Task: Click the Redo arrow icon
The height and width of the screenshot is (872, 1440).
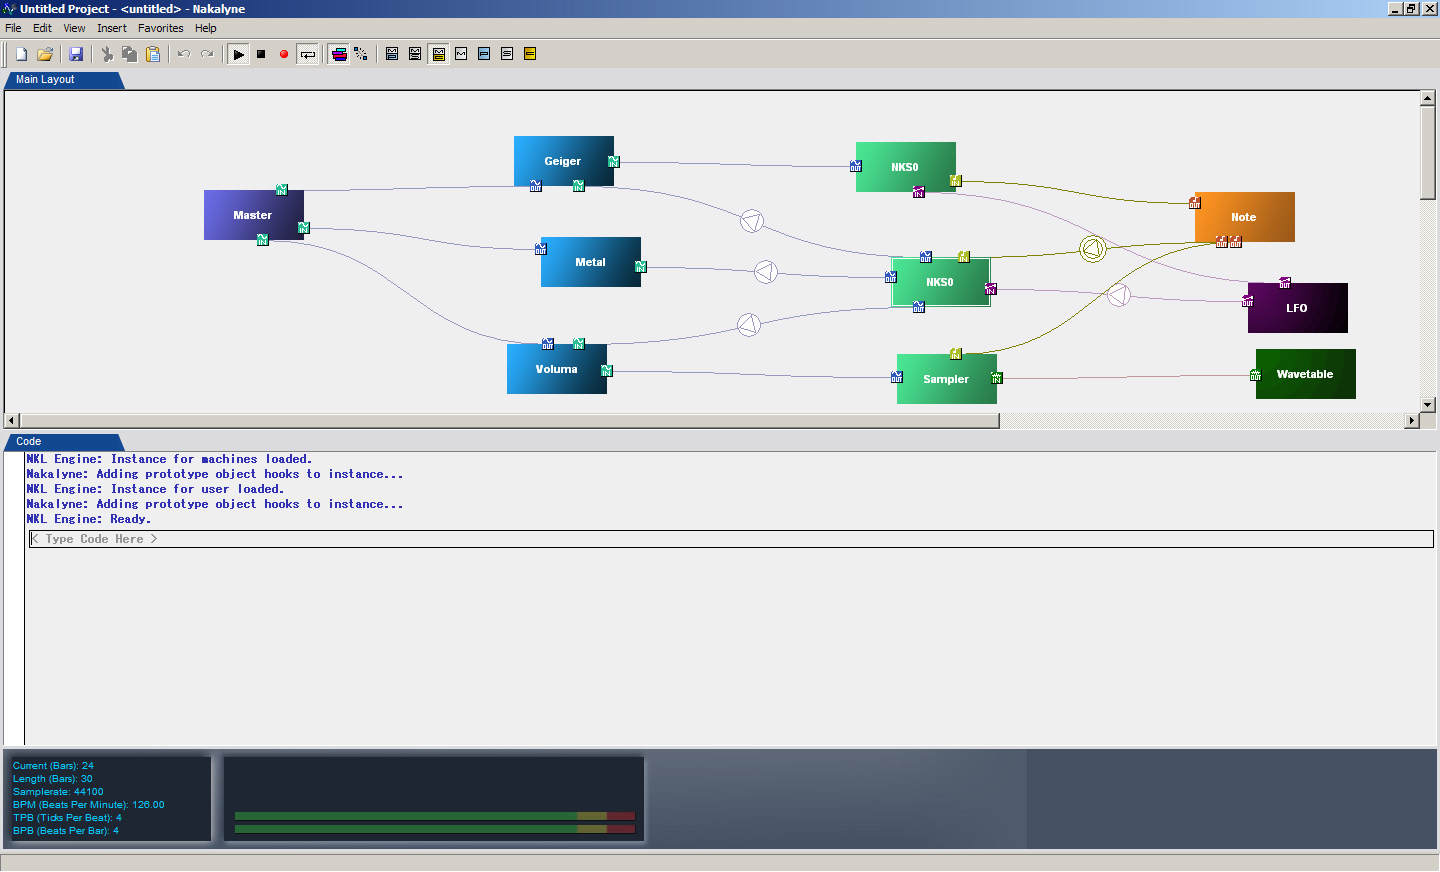Action: click(207, 54)
